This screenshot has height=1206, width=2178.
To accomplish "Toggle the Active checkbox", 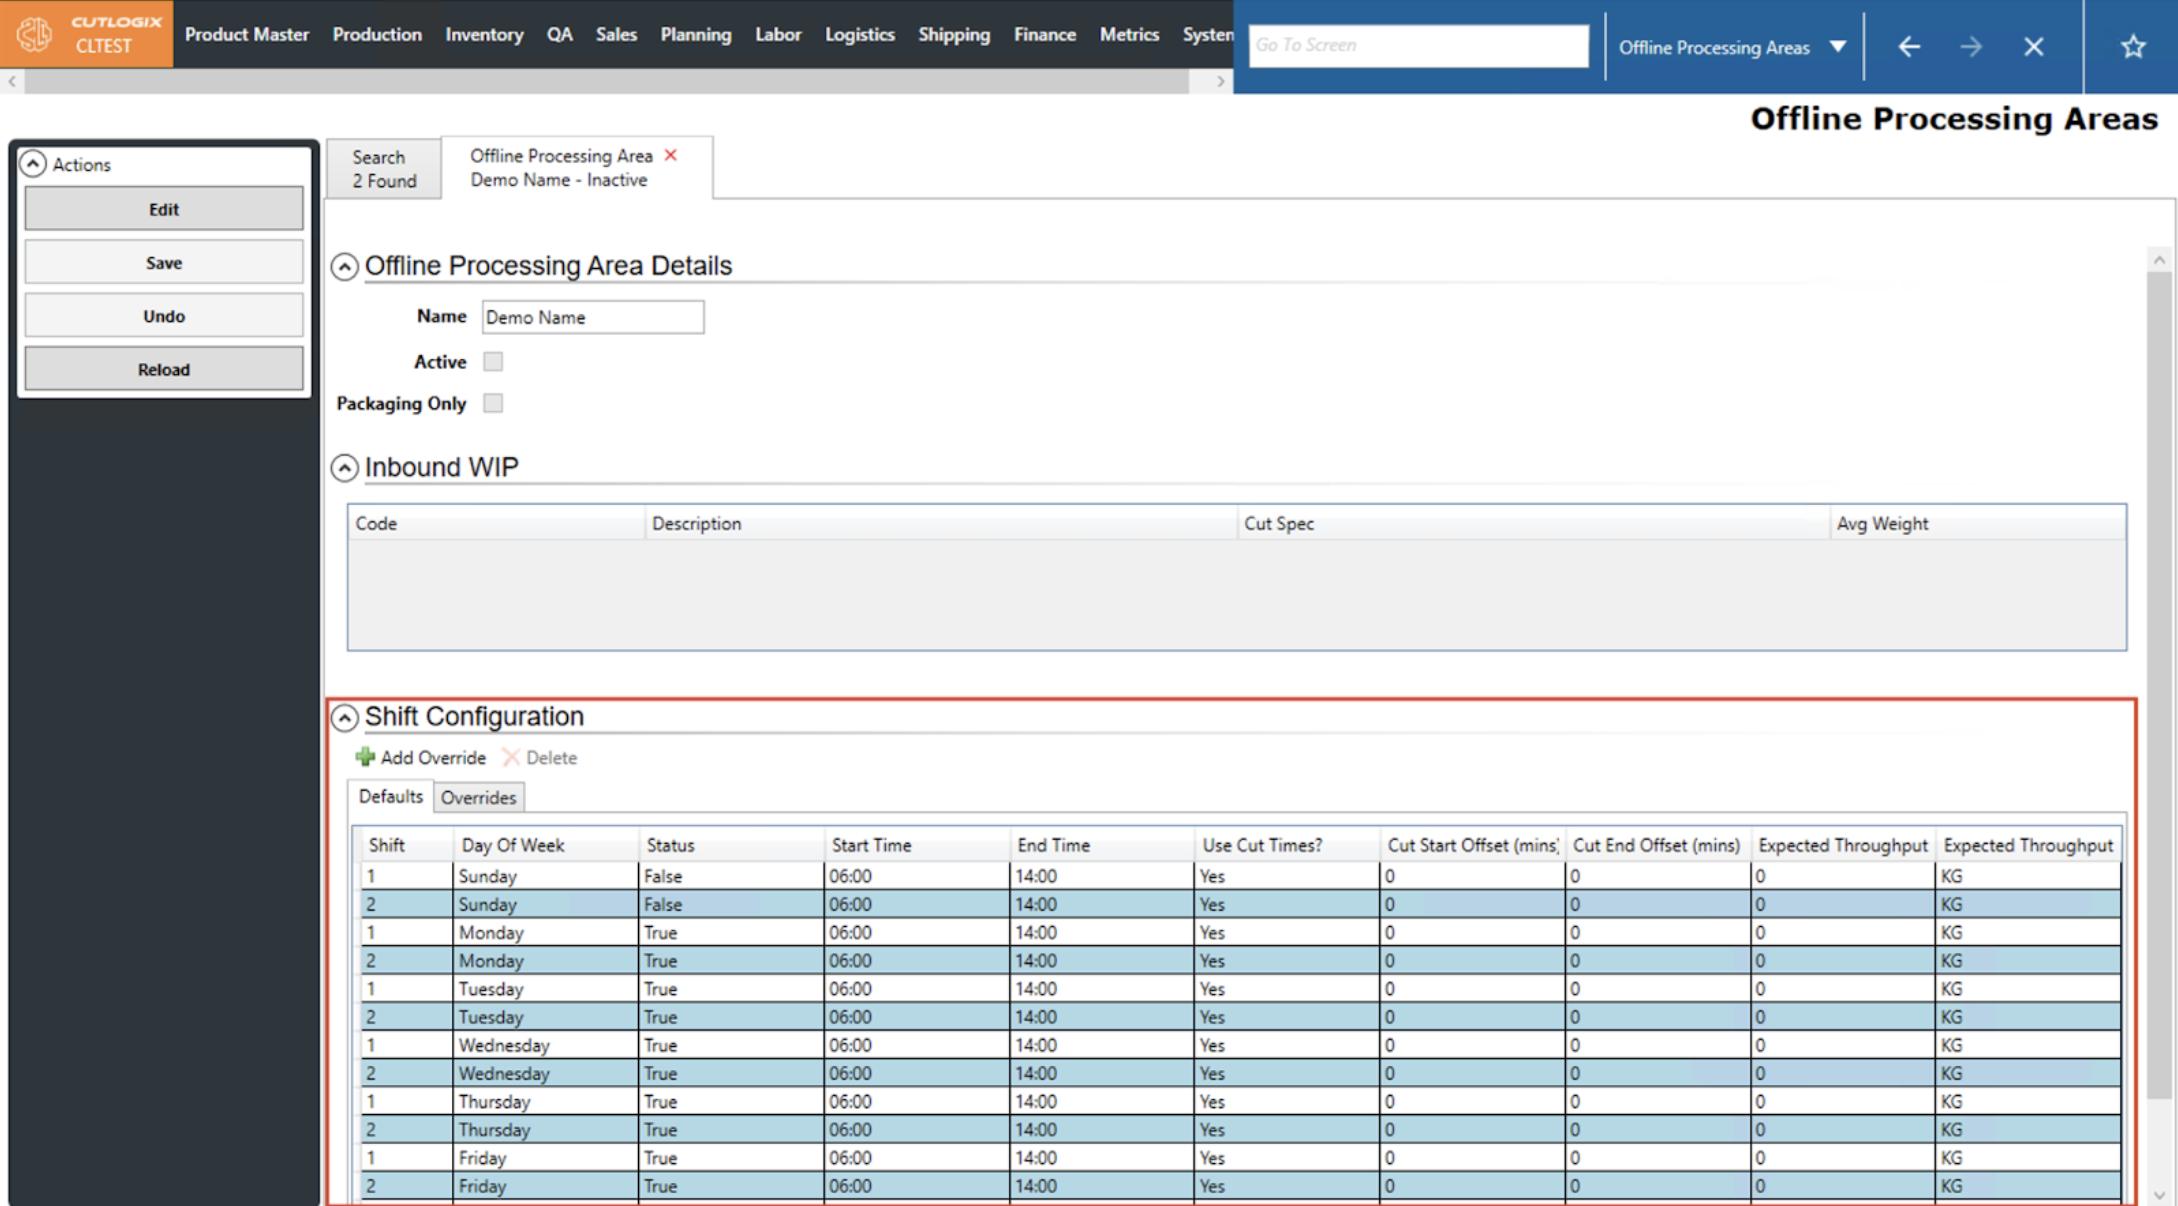I will [493, 361].
